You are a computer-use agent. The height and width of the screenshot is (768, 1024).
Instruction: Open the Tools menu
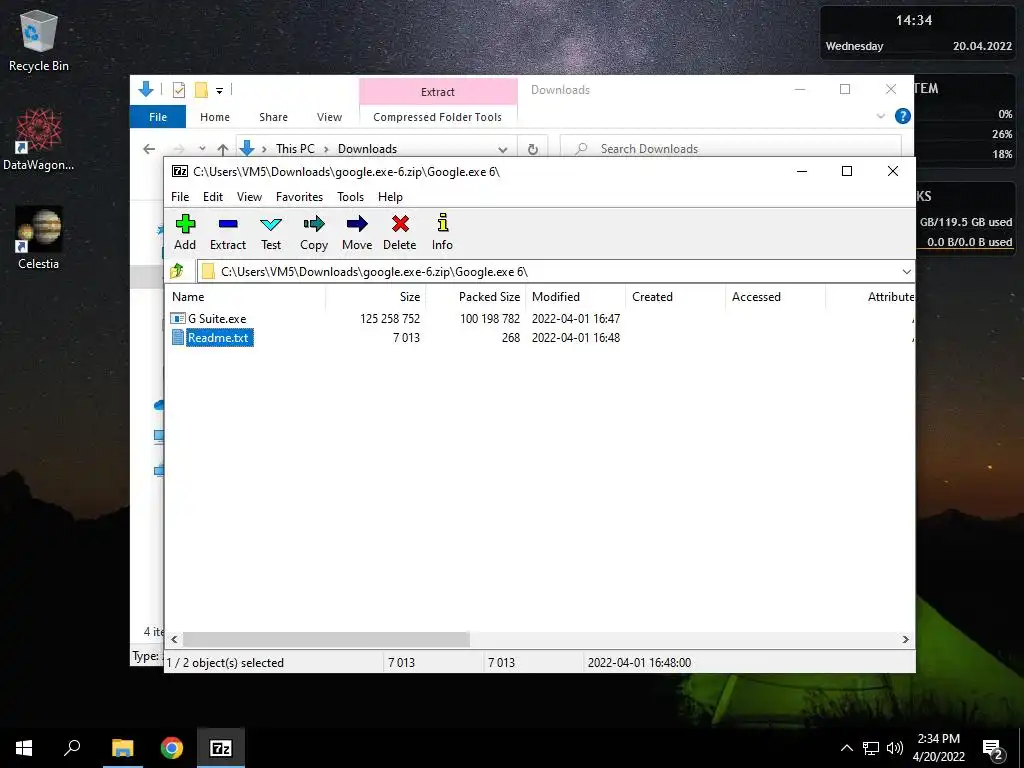tap(350, 197)
